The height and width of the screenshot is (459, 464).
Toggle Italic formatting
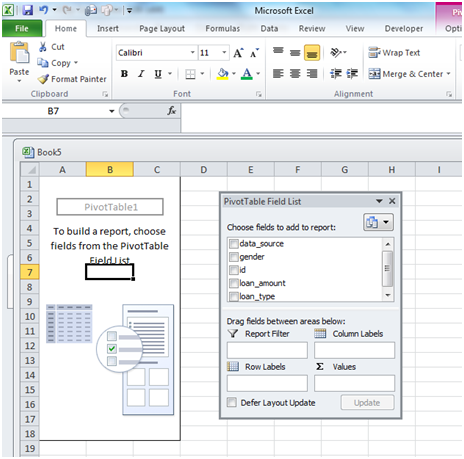141,74
